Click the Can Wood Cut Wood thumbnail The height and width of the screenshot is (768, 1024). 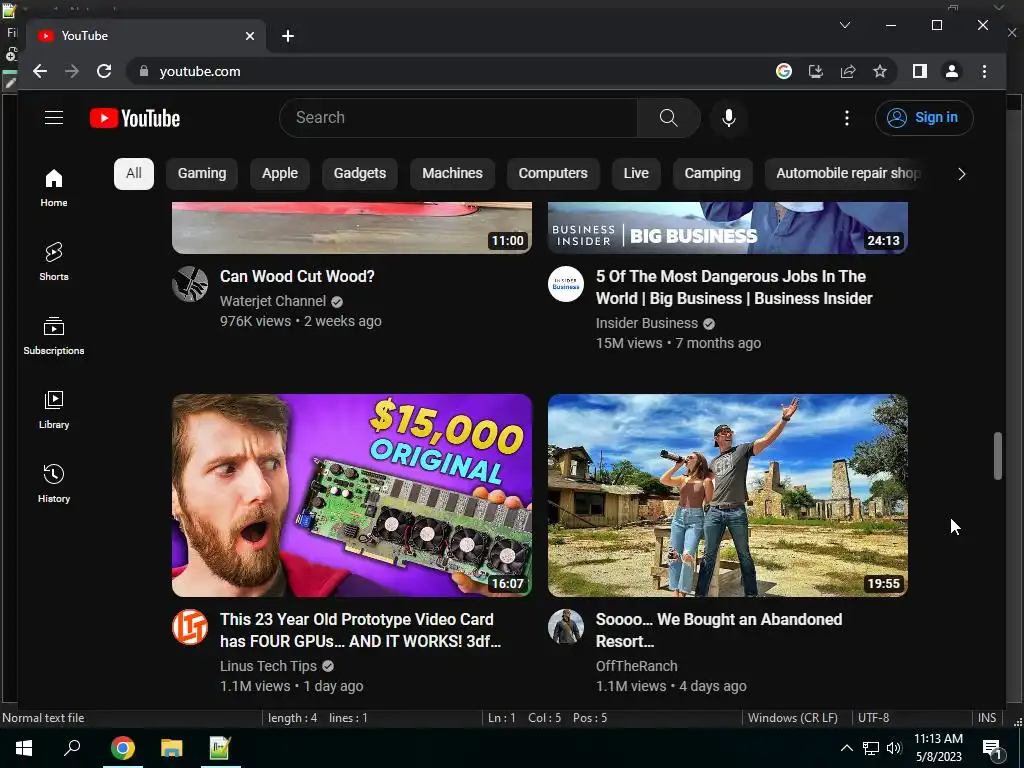click(x=352, y=227)
